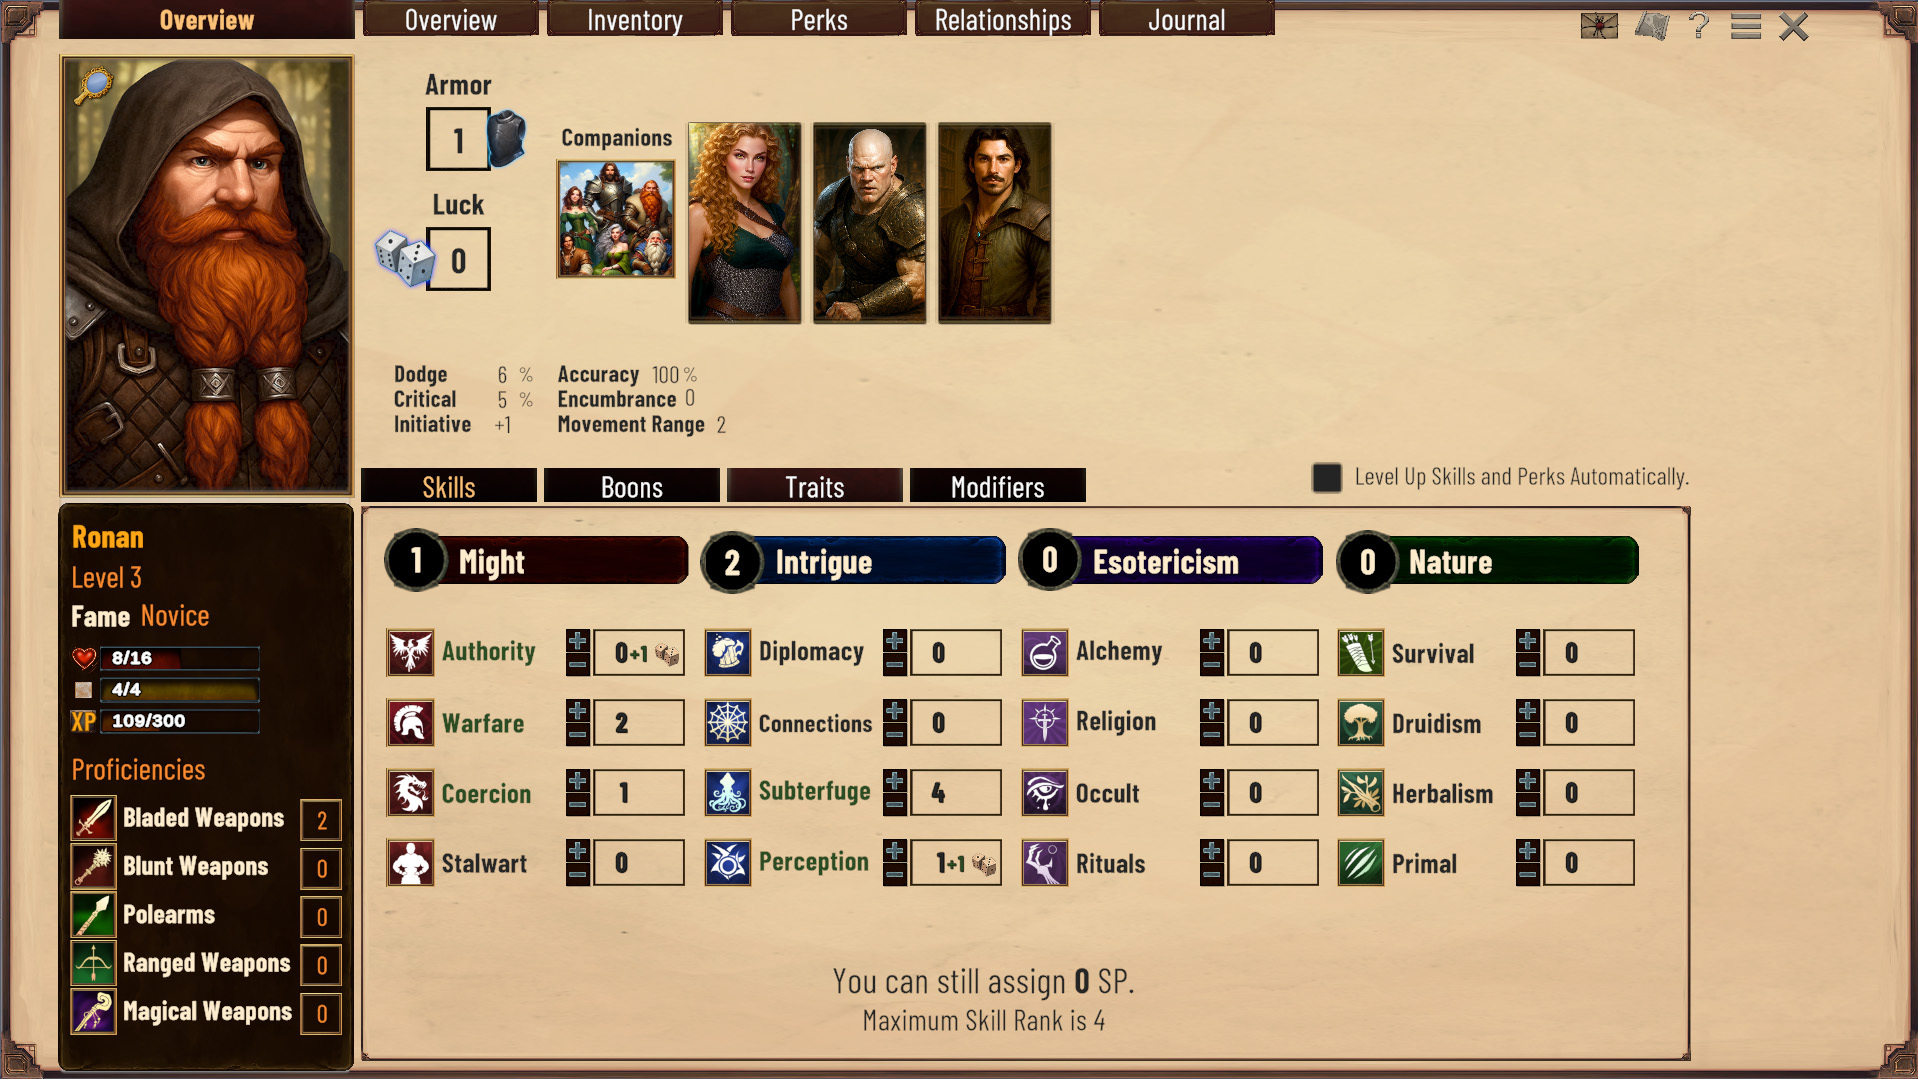The height and width of the screenshot is (1079, 1918).
Task: Click the Subterfuge octopus skill icon
Action: [x=728, y=793]
